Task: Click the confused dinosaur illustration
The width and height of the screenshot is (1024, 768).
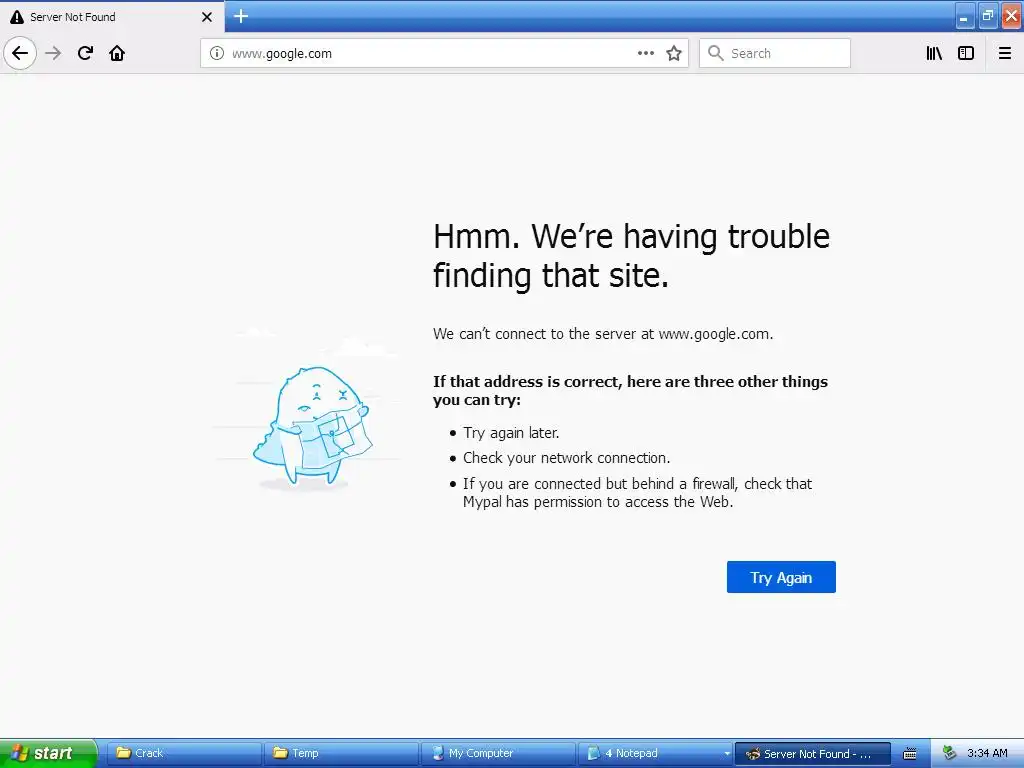Action: pos(312,424)
